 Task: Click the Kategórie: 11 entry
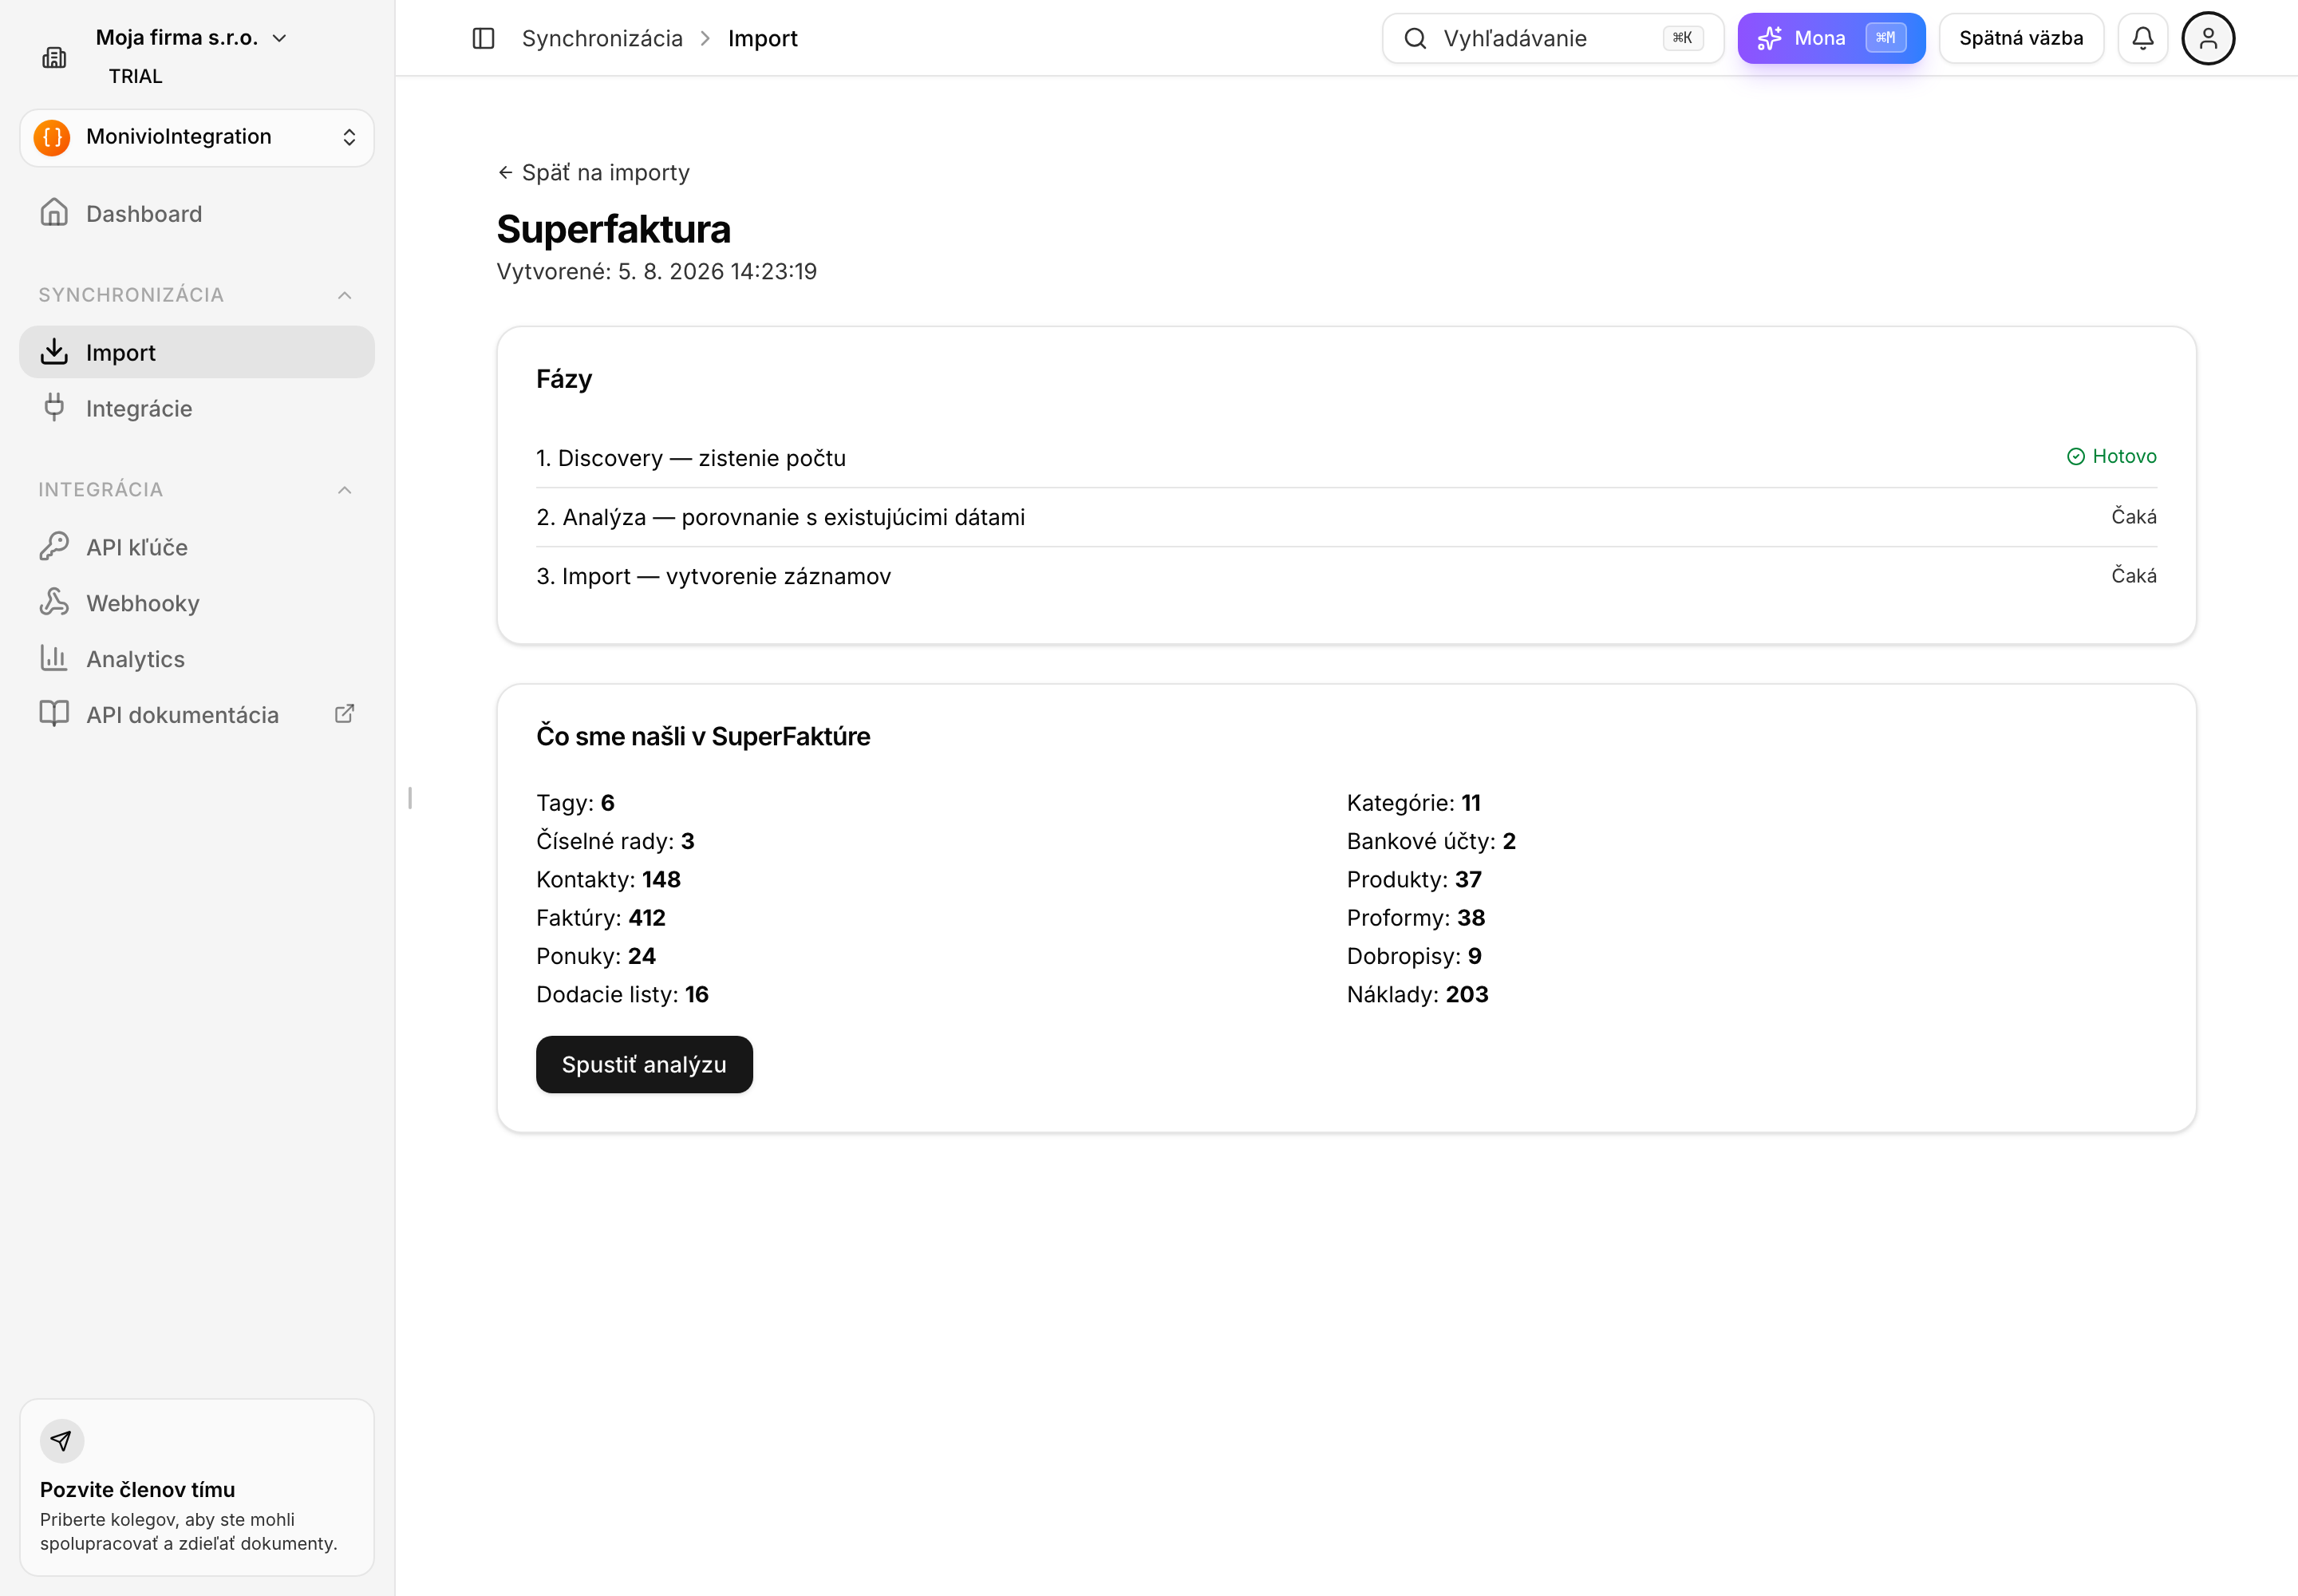1413,803
